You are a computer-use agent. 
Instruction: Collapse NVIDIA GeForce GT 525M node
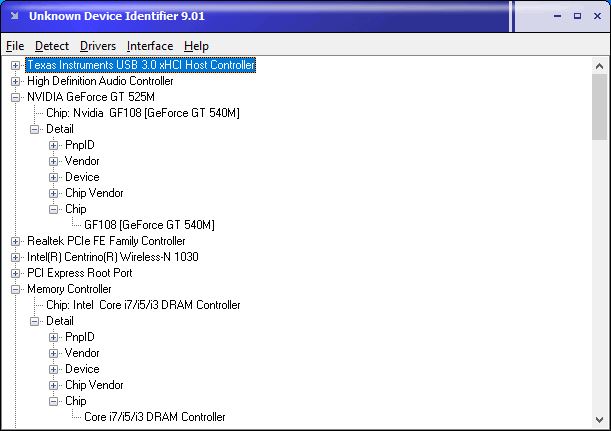pos(15,97)
